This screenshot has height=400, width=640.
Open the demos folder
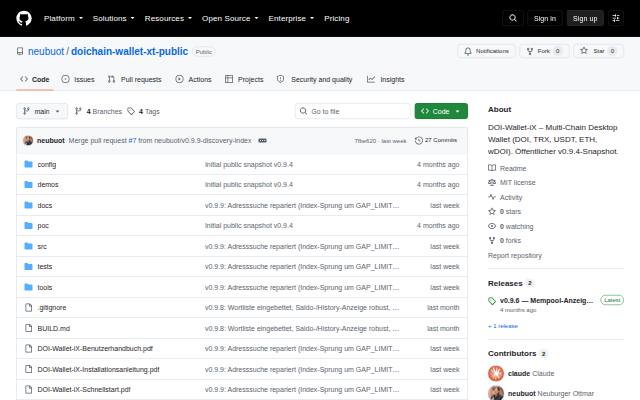[x=48, y=184]
